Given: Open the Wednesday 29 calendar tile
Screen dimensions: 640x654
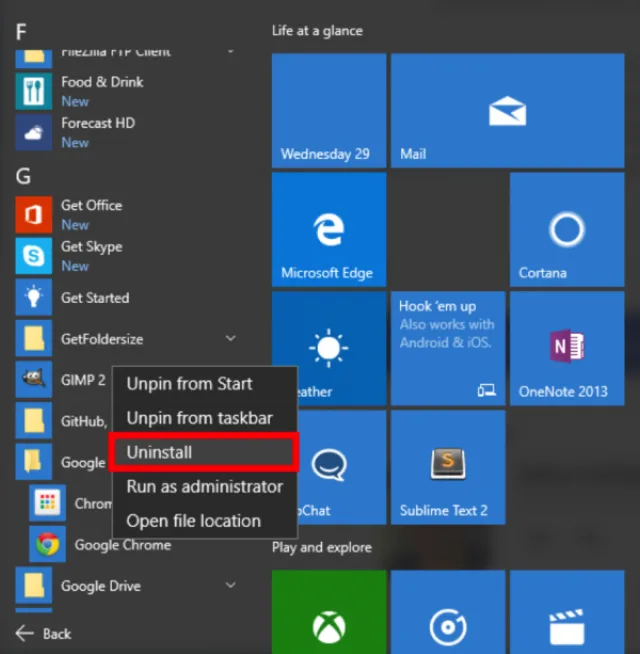Looking at the screenshot, I should click(329, 111).
